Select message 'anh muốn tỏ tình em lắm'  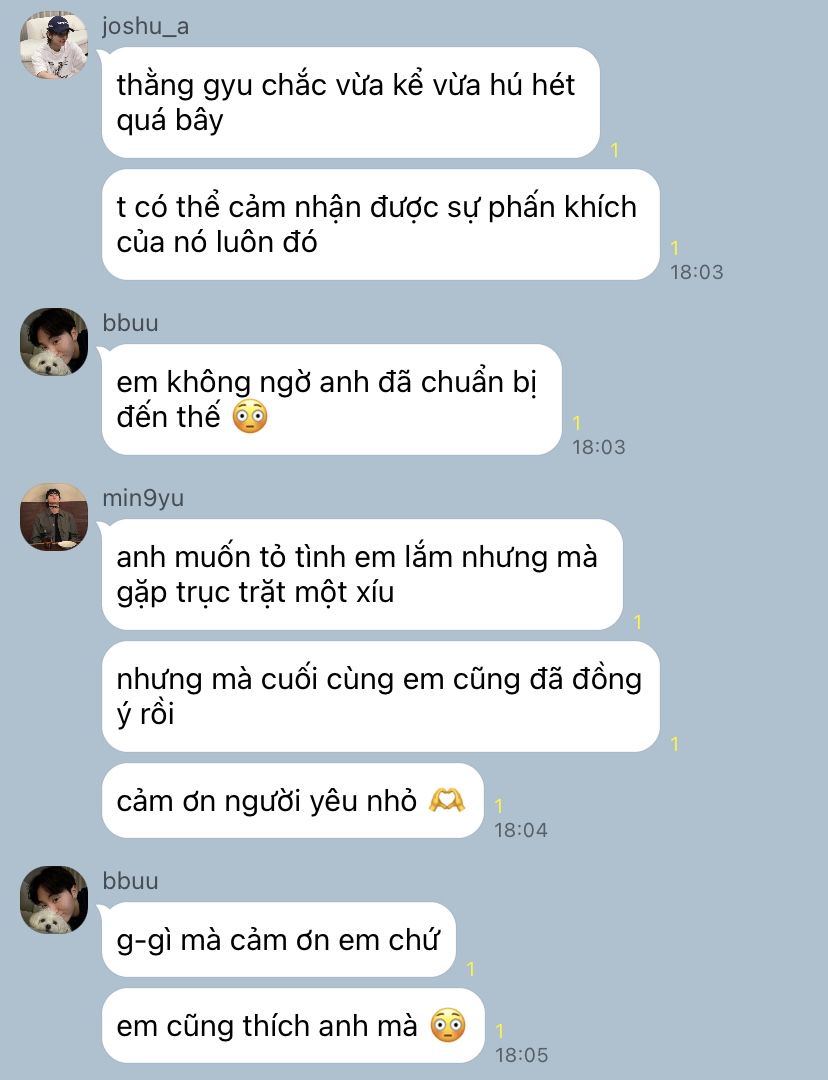[x=362, y=574]
